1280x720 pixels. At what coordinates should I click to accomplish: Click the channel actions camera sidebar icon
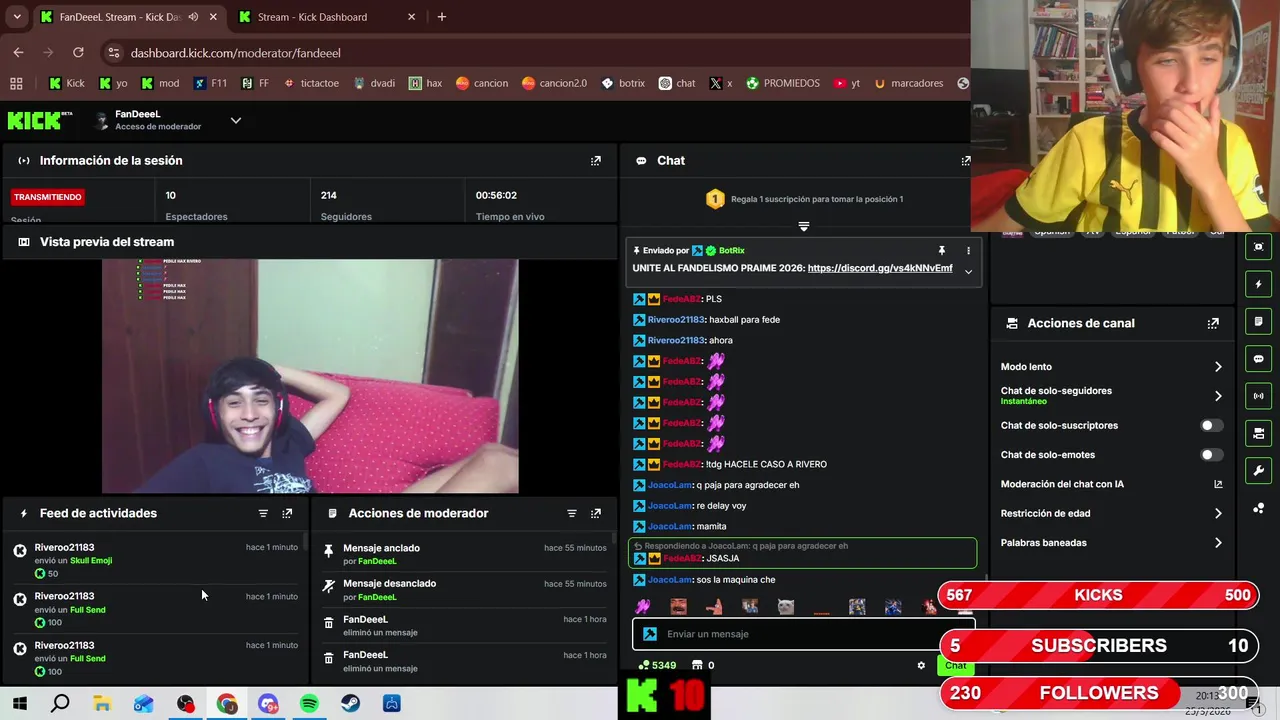pos(1258,433)
